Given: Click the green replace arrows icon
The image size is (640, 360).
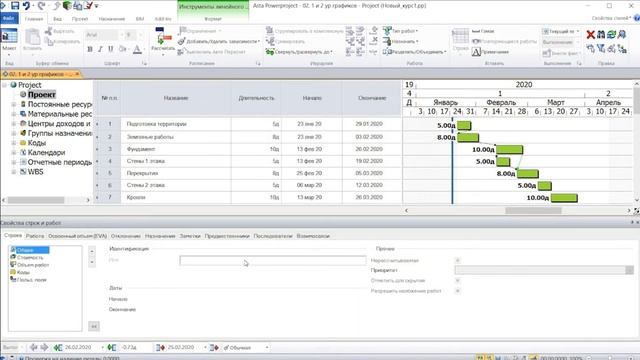Looking at the screenshot, I should pos(611,35).
